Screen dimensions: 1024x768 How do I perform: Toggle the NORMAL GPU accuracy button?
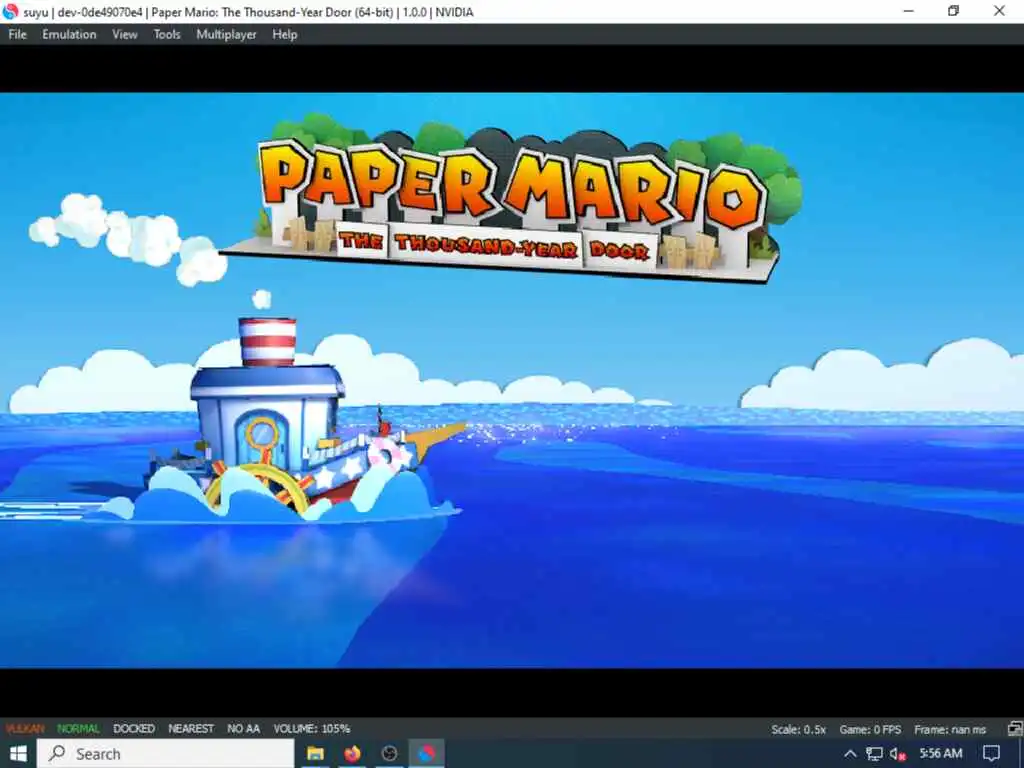tap(78, 729)
